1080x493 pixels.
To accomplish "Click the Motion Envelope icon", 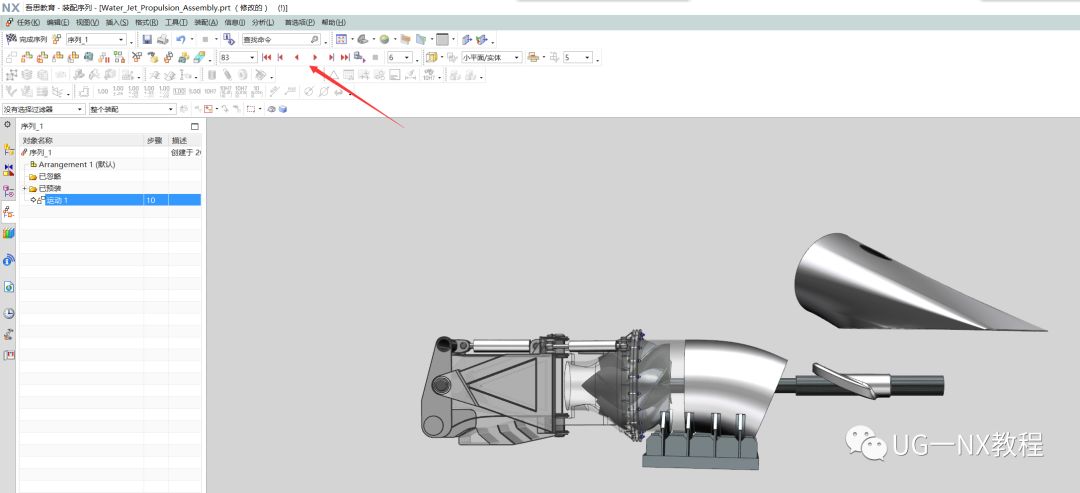I will click(x=200, y=57).
